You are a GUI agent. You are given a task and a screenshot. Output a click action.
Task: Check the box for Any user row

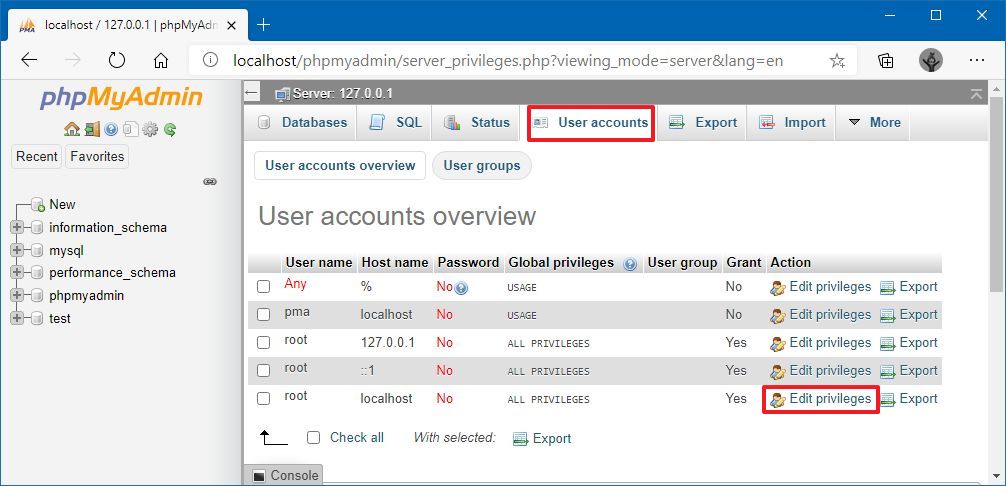263,287
